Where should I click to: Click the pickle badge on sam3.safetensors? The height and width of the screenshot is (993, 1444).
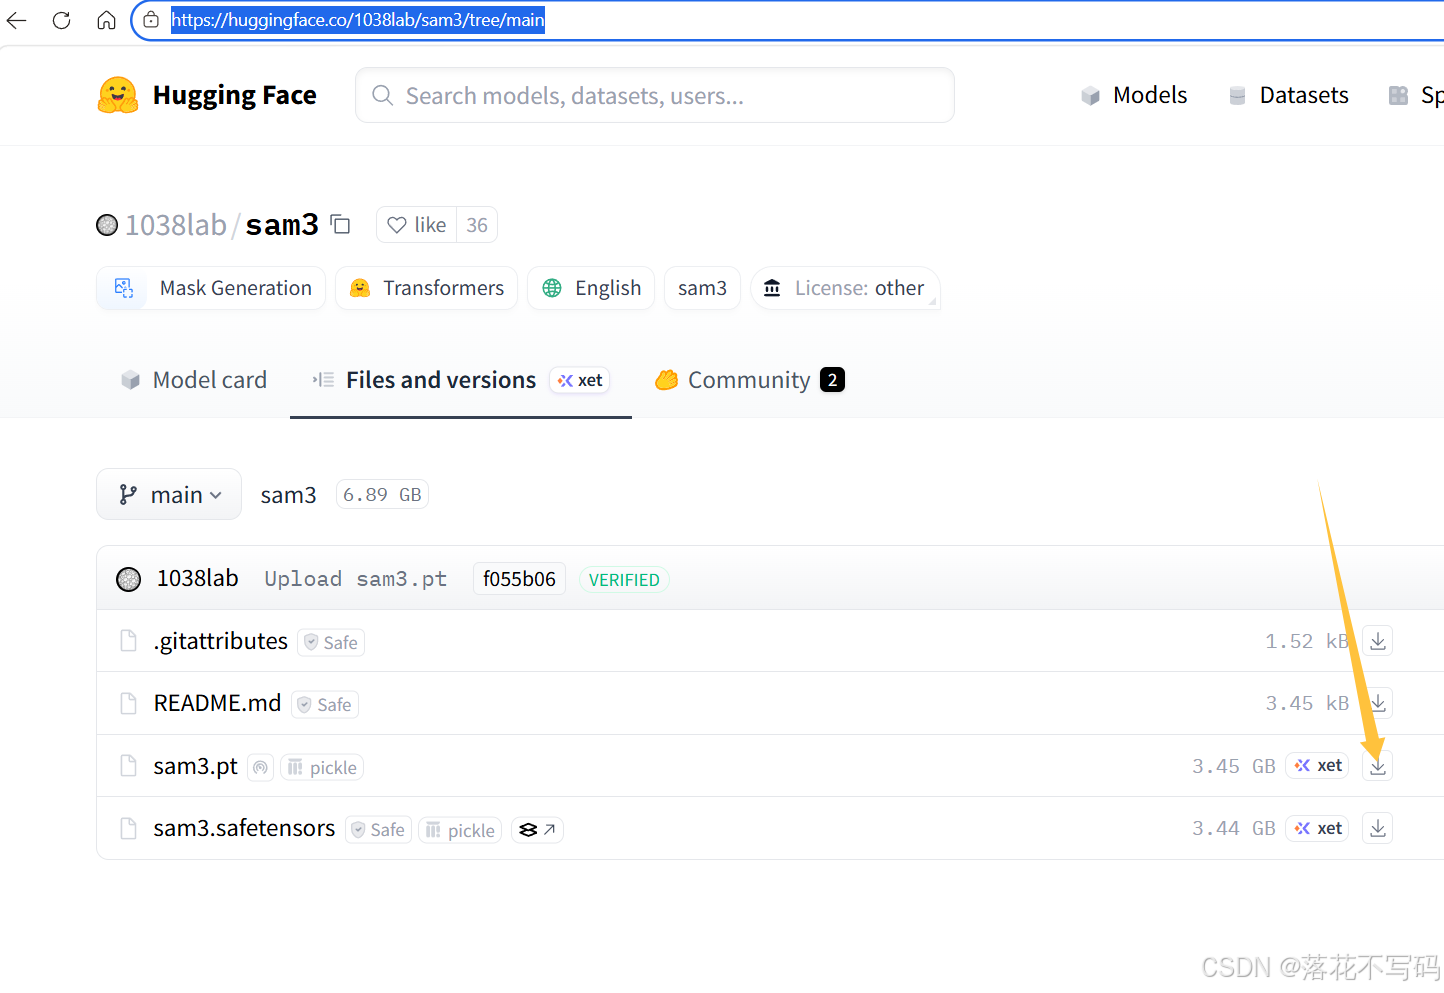(x=460, y=829)
